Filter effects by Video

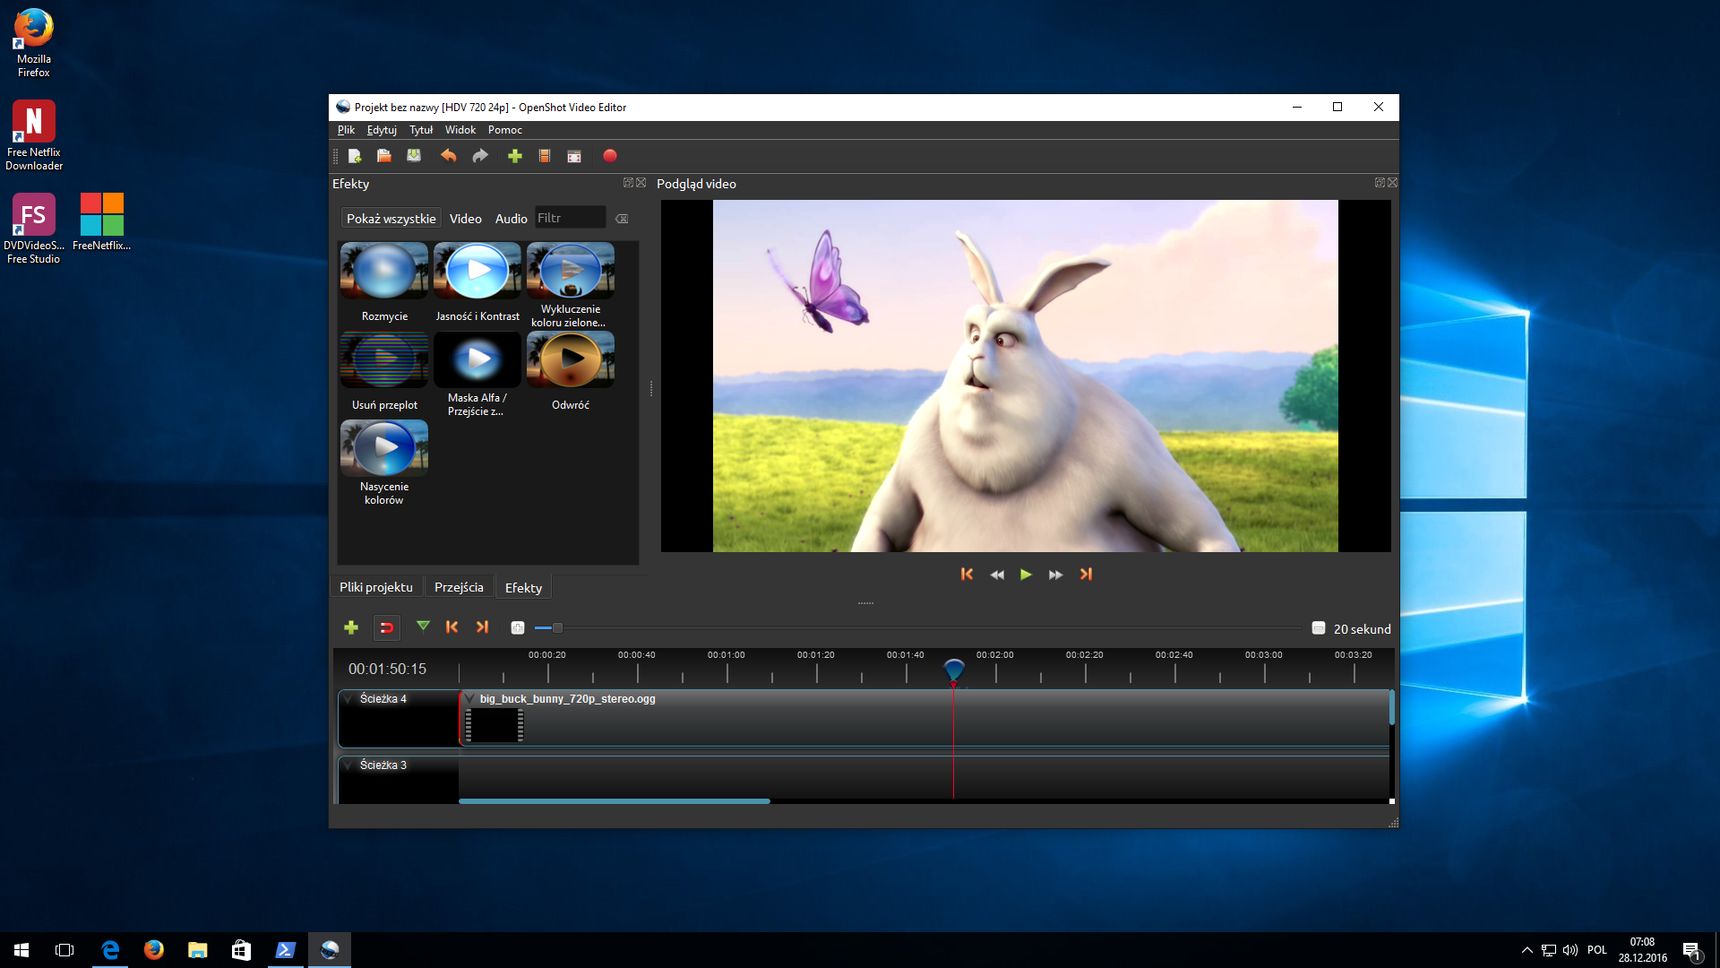[x=465, y=218]
